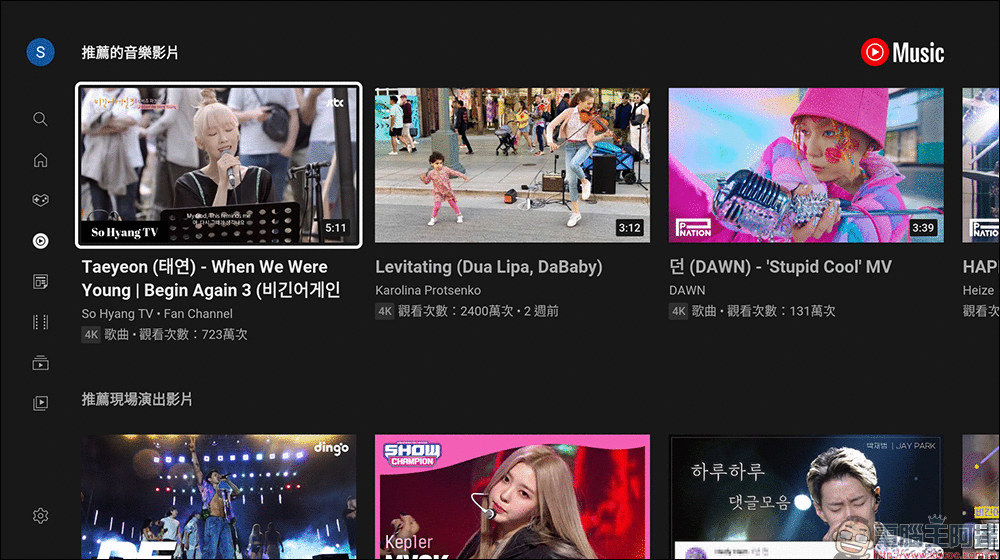Screen dimensions: 1000x560
Task: Open the Library icon in sidebar
Action: pyautogui.click(x=40, y=403)
